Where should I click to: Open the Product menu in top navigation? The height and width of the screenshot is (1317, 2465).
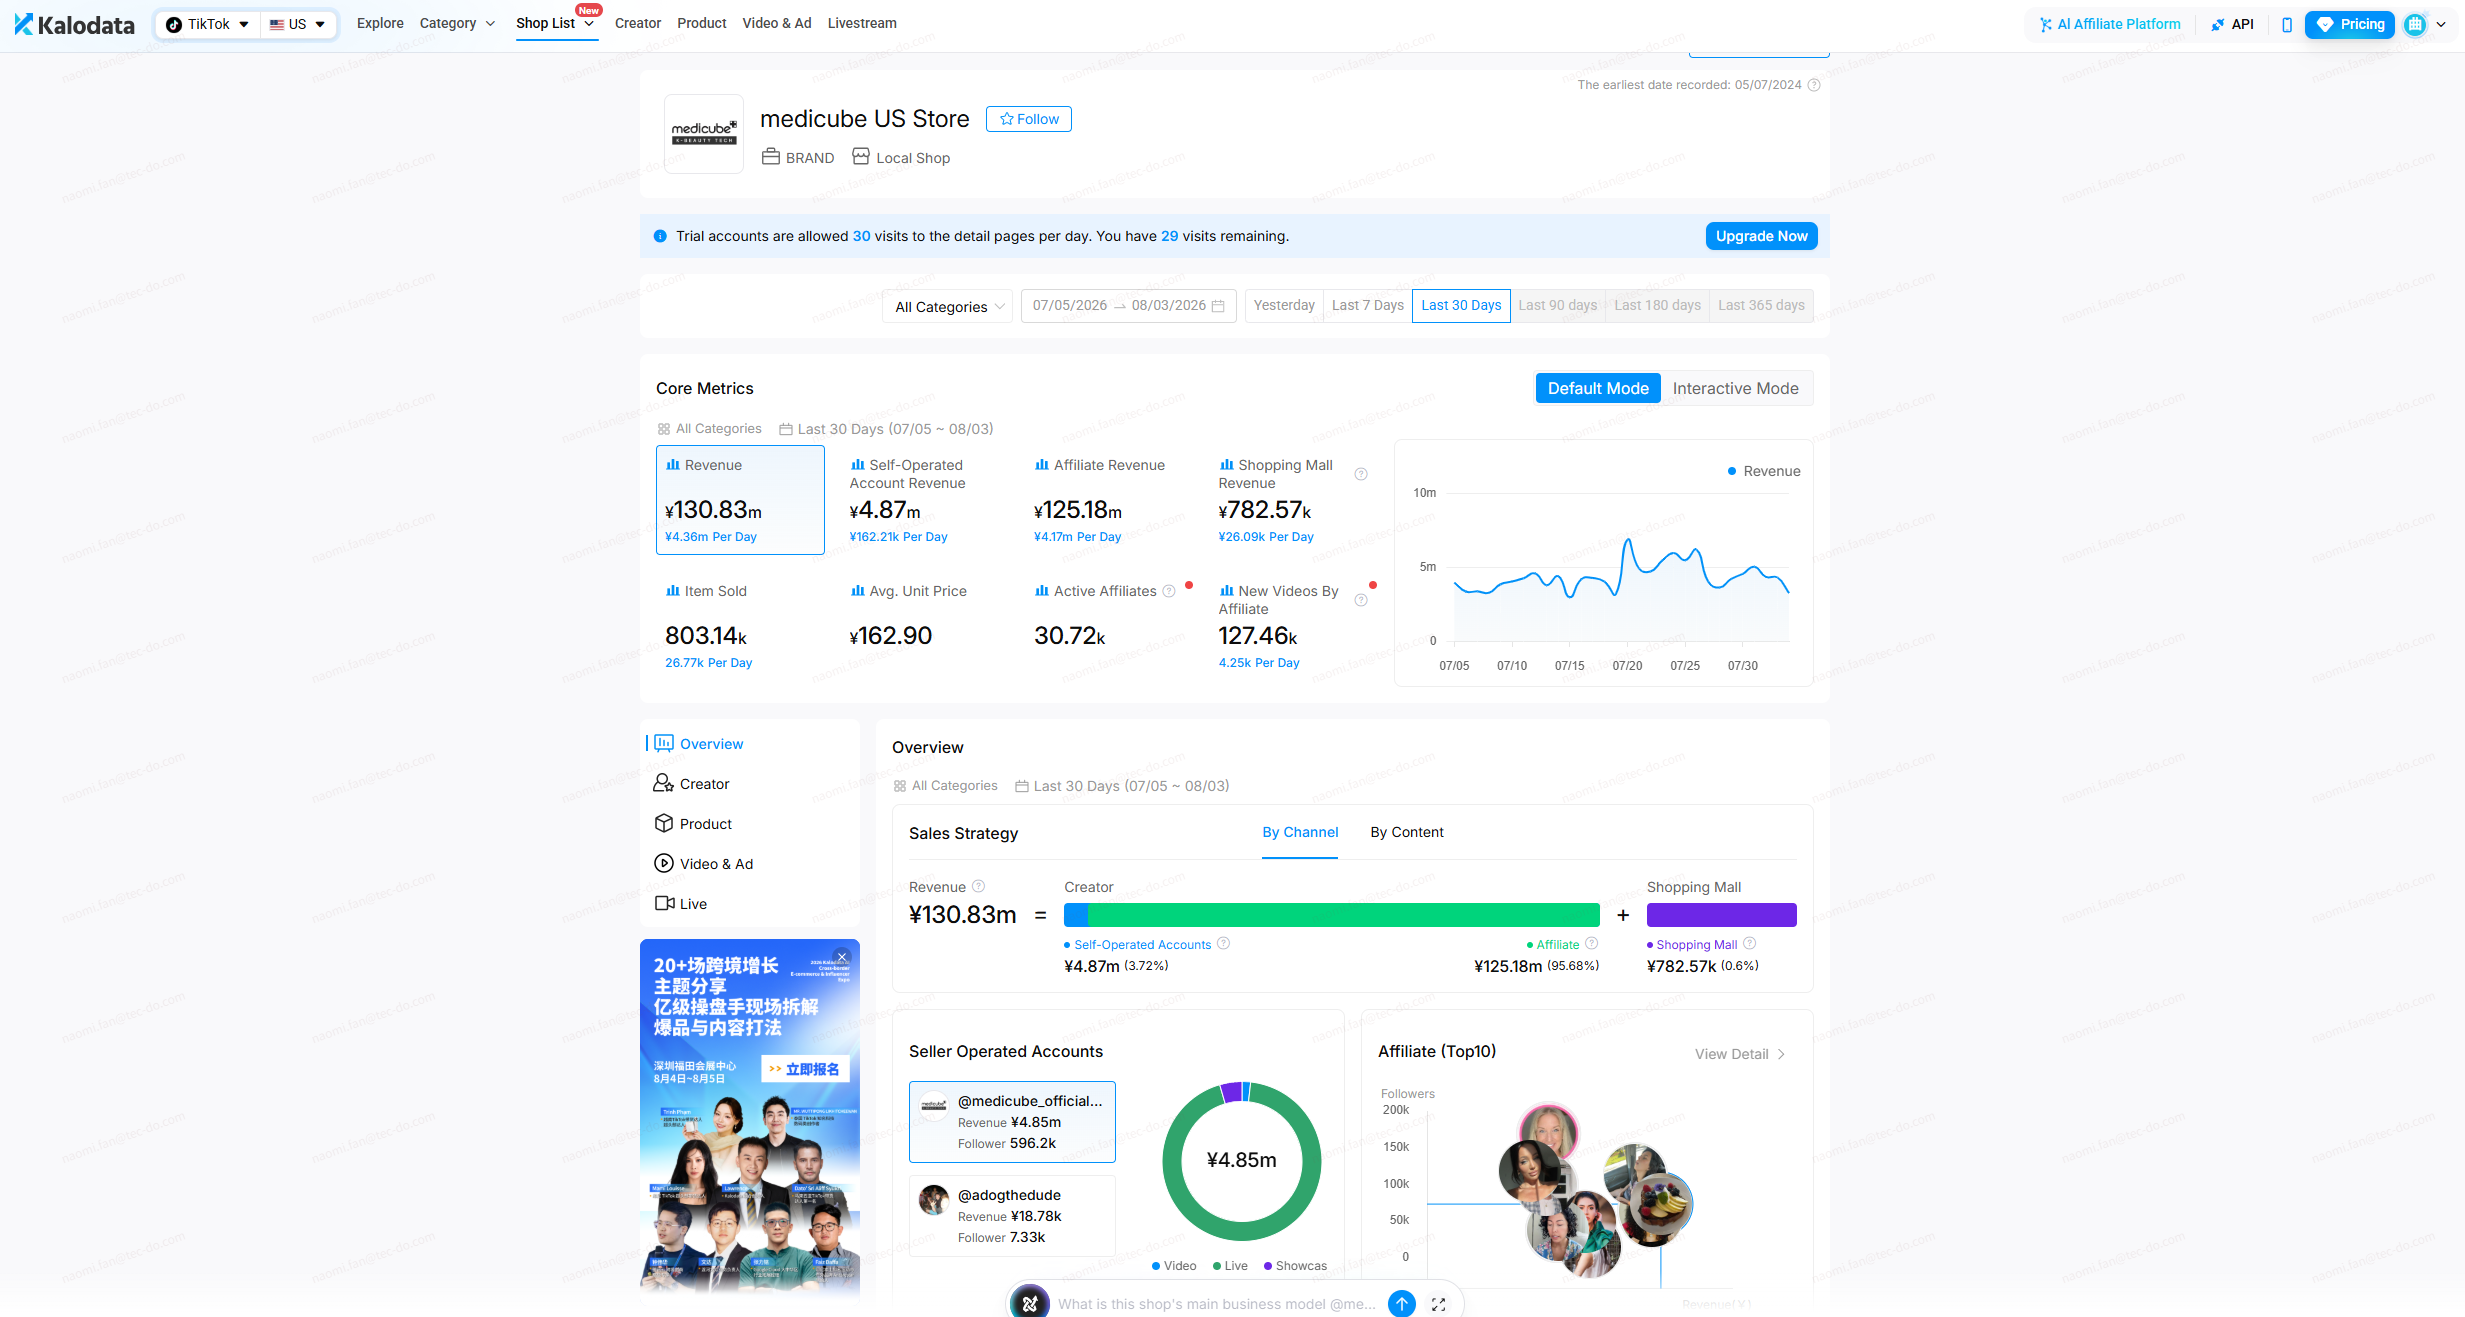[x=702, y=23]
